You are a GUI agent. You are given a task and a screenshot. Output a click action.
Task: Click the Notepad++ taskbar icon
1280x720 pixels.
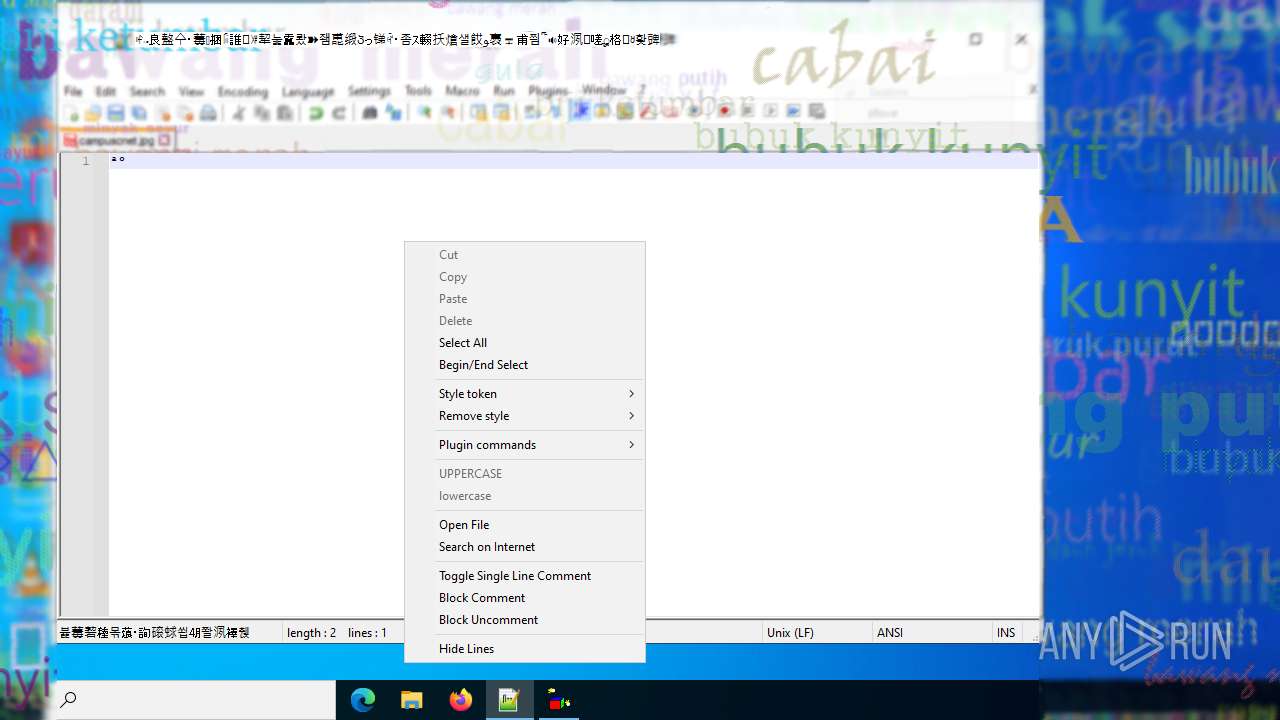pyautogui.click(x=509, y=701)
